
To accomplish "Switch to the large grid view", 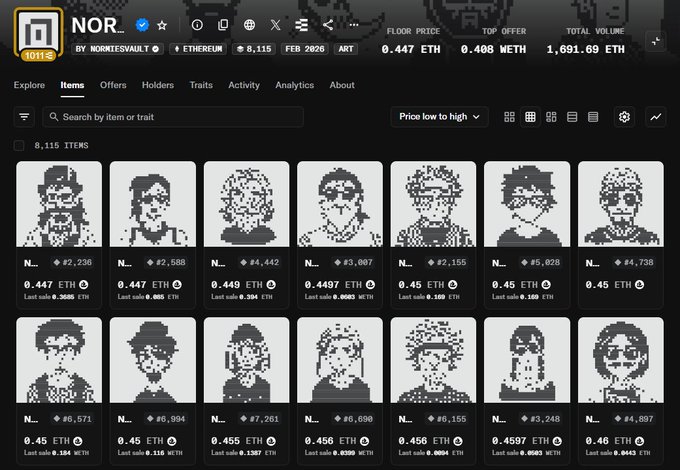I will point(510,117).
